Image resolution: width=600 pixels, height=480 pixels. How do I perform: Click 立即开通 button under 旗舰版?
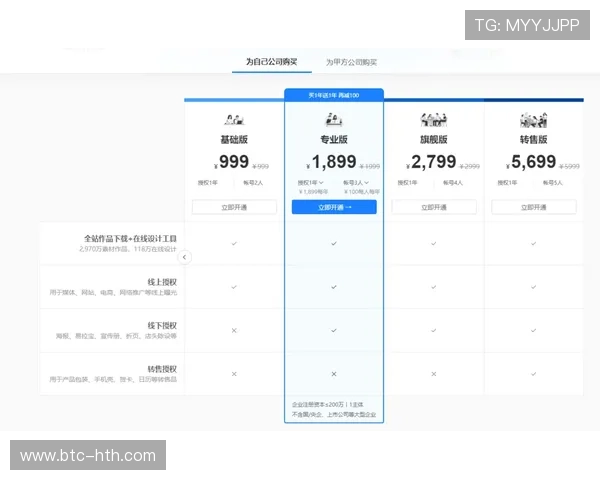(433, 207)
